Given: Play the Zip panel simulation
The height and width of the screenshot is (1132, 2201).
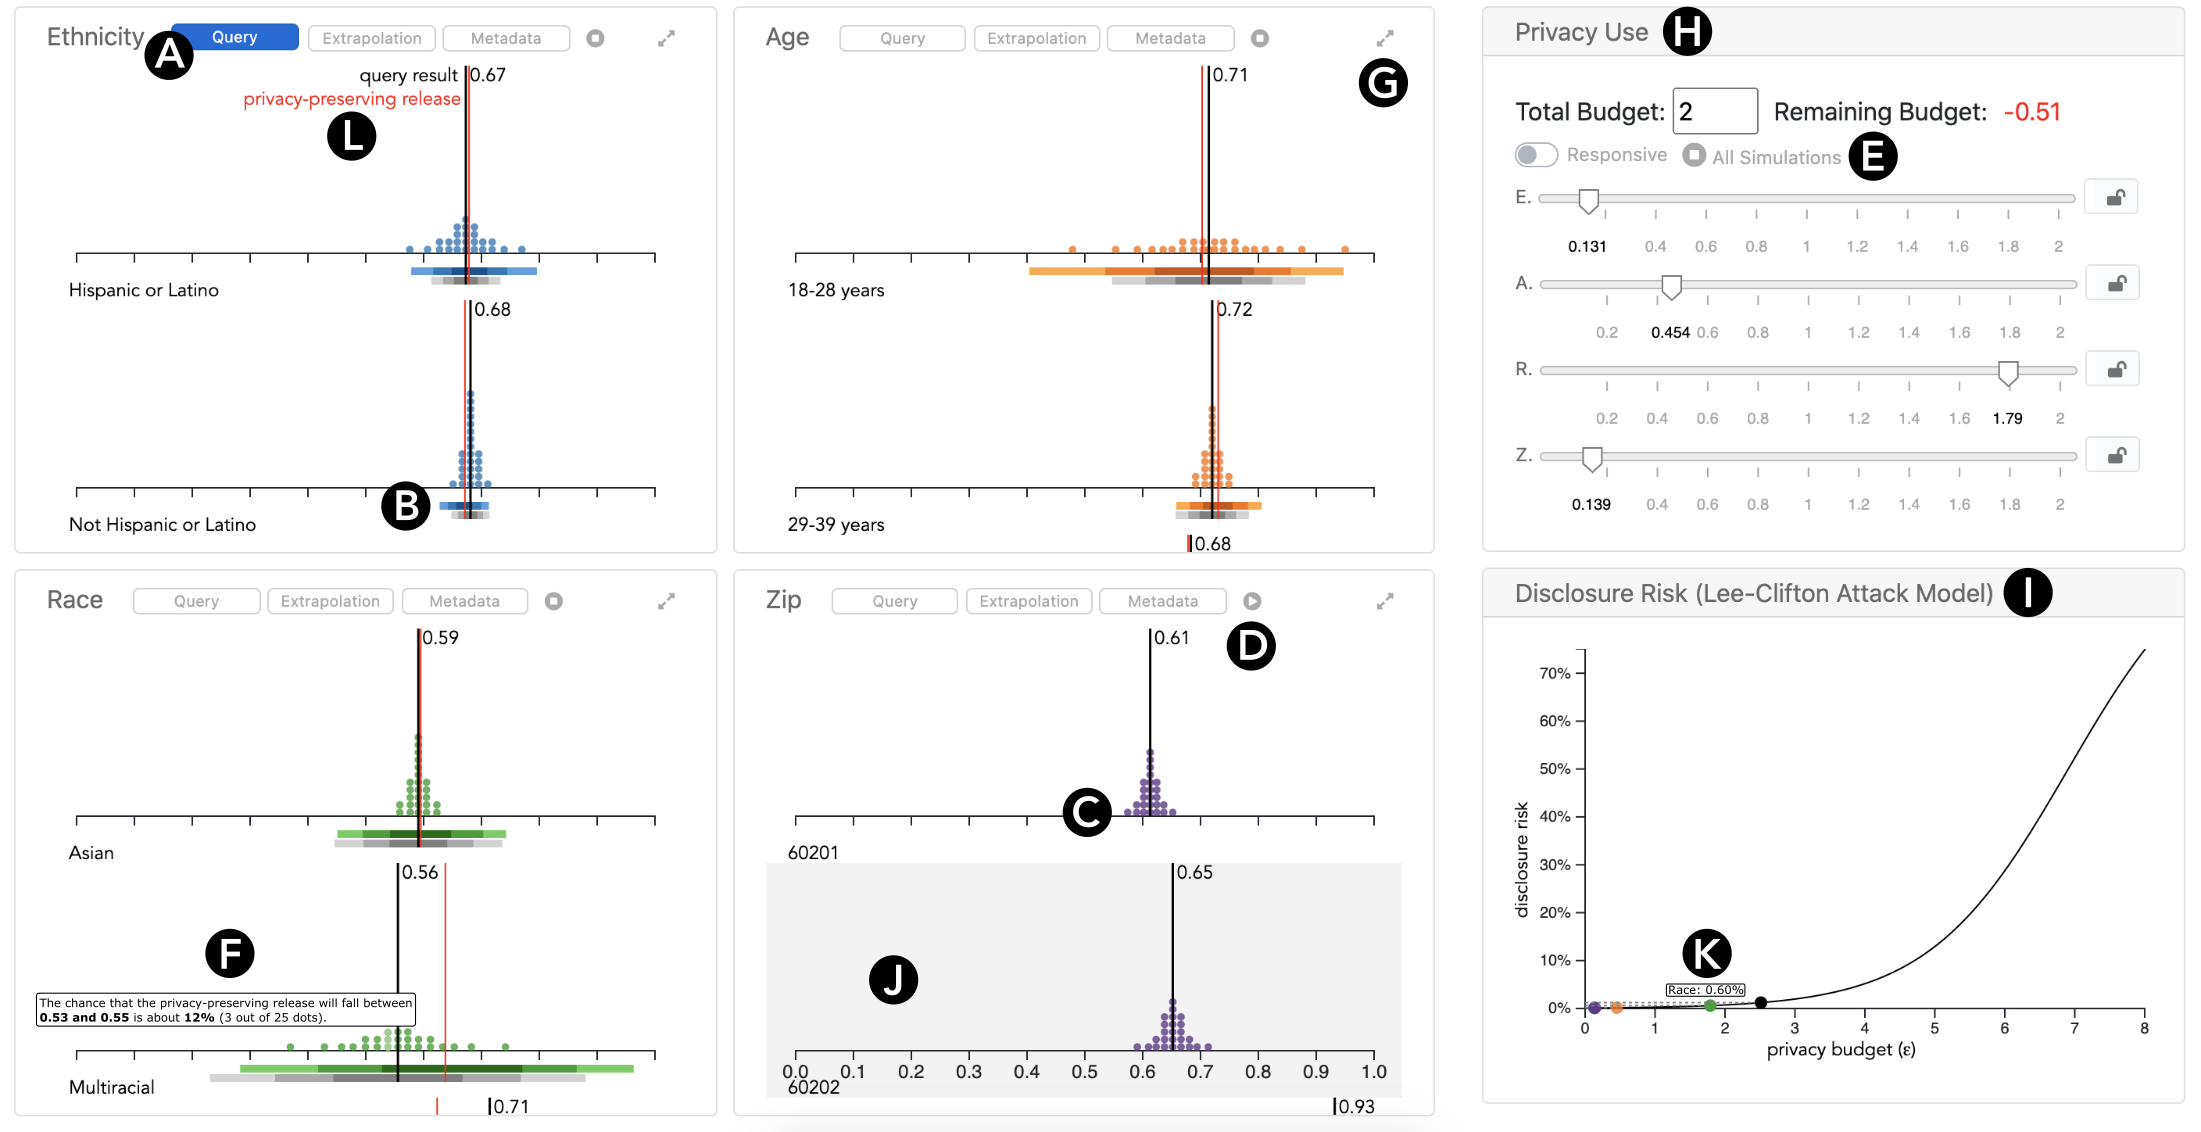Looking at the screenshot, I should pos(1252,601).
